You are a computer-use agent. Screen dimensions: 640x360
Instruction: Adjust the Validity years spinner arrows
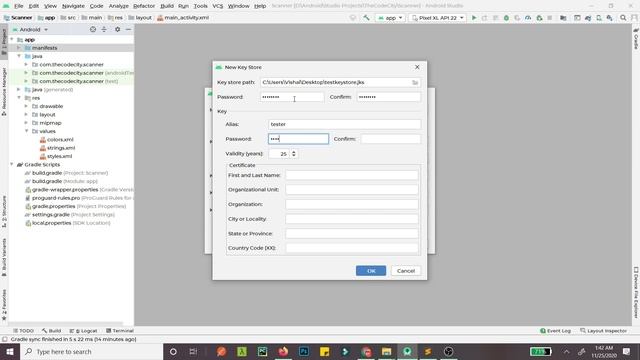pos(293,154)
